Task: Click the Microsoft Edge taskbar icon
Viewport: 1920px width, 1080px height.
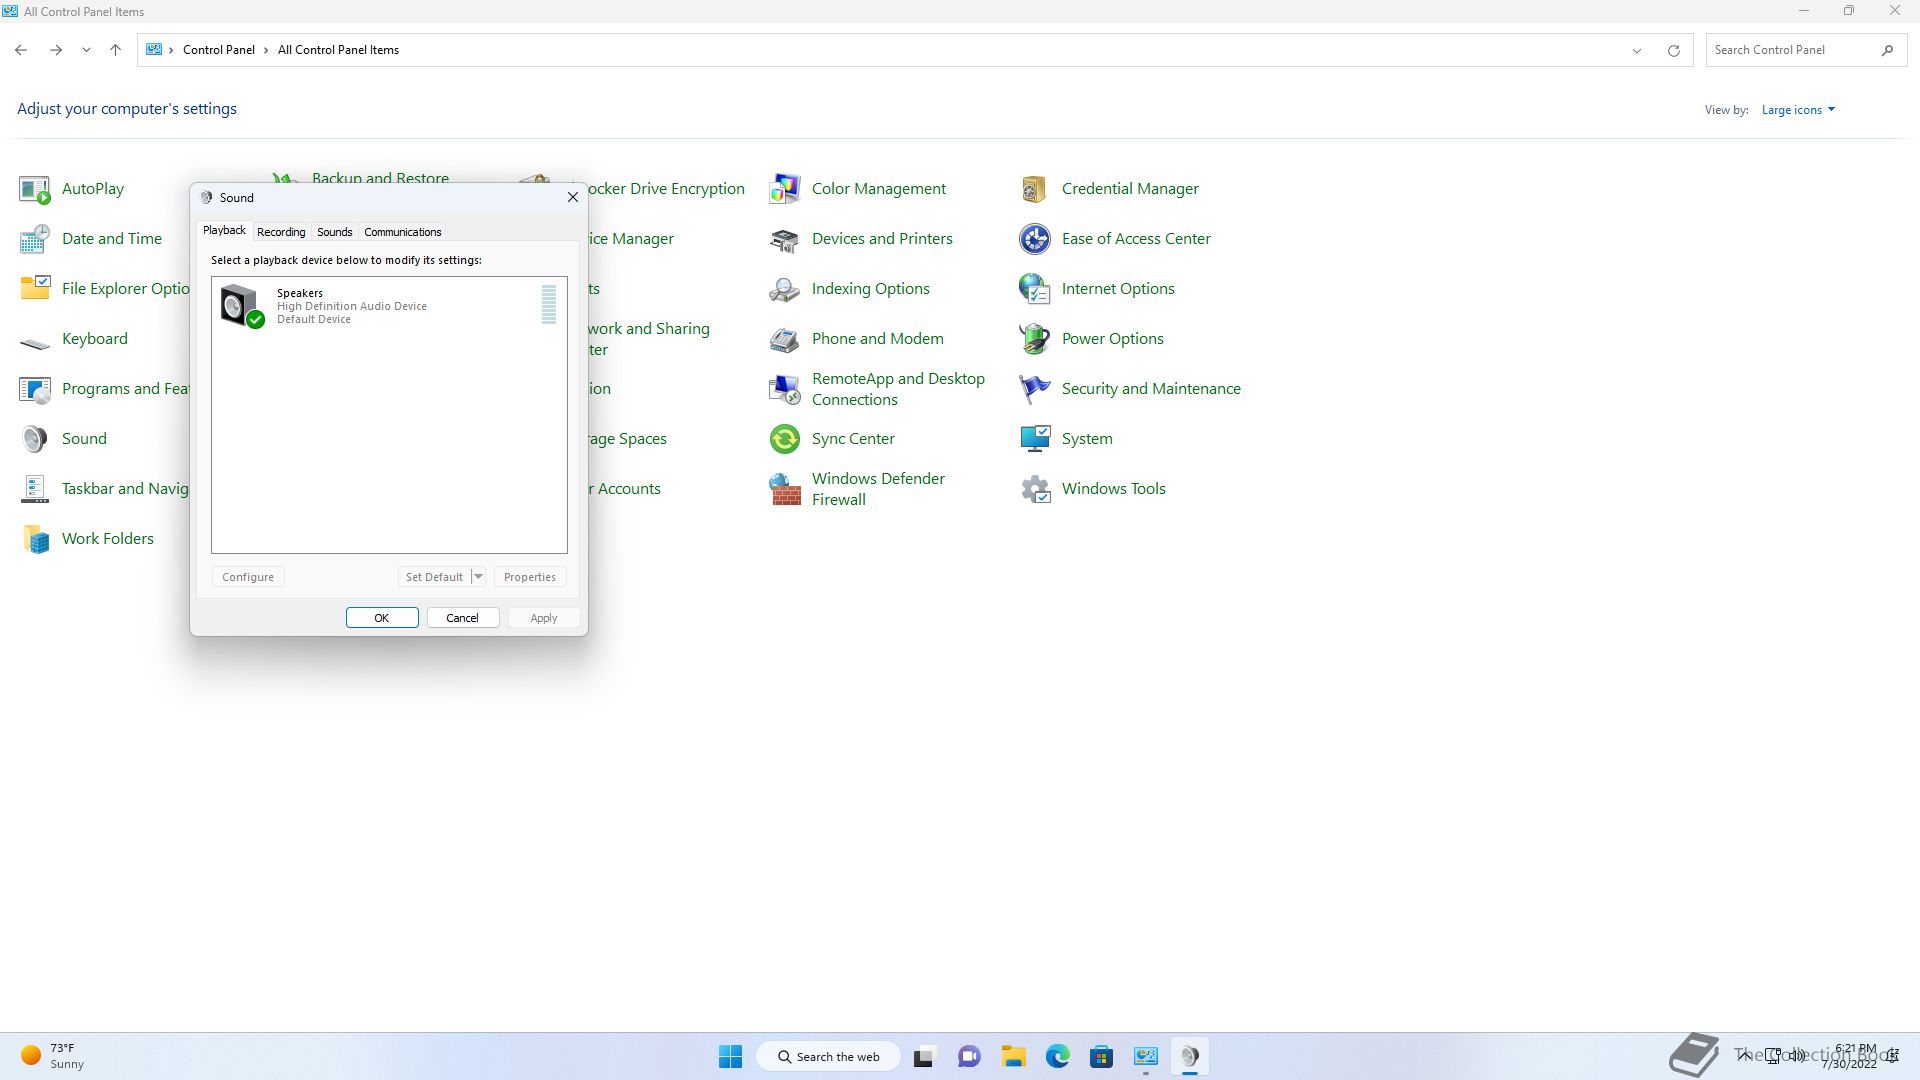Action: [x=1057, y=1056]
